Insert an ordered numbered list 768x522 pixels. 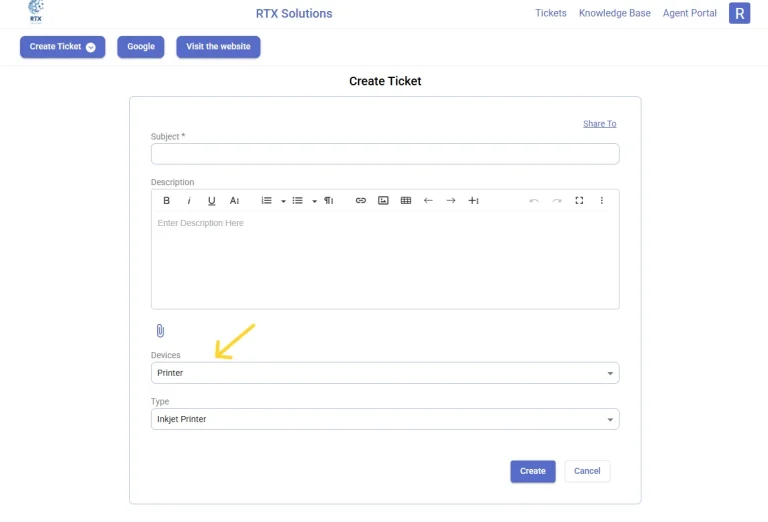[x=266, y=200]
